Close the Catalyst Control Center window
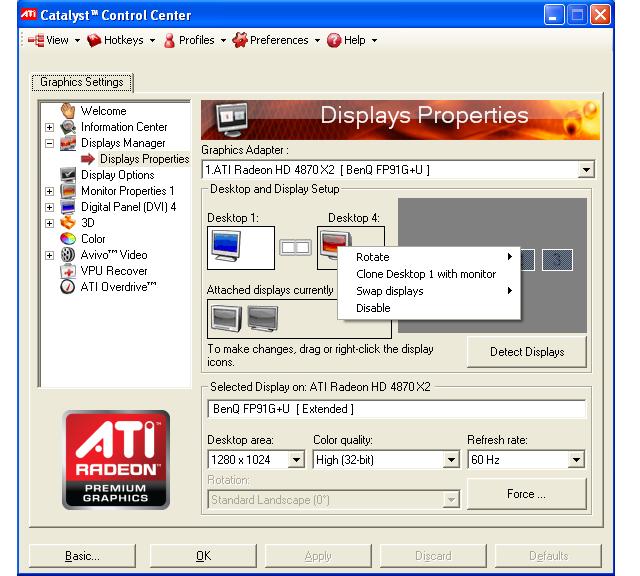640x576 pixels. click(600, 15)
